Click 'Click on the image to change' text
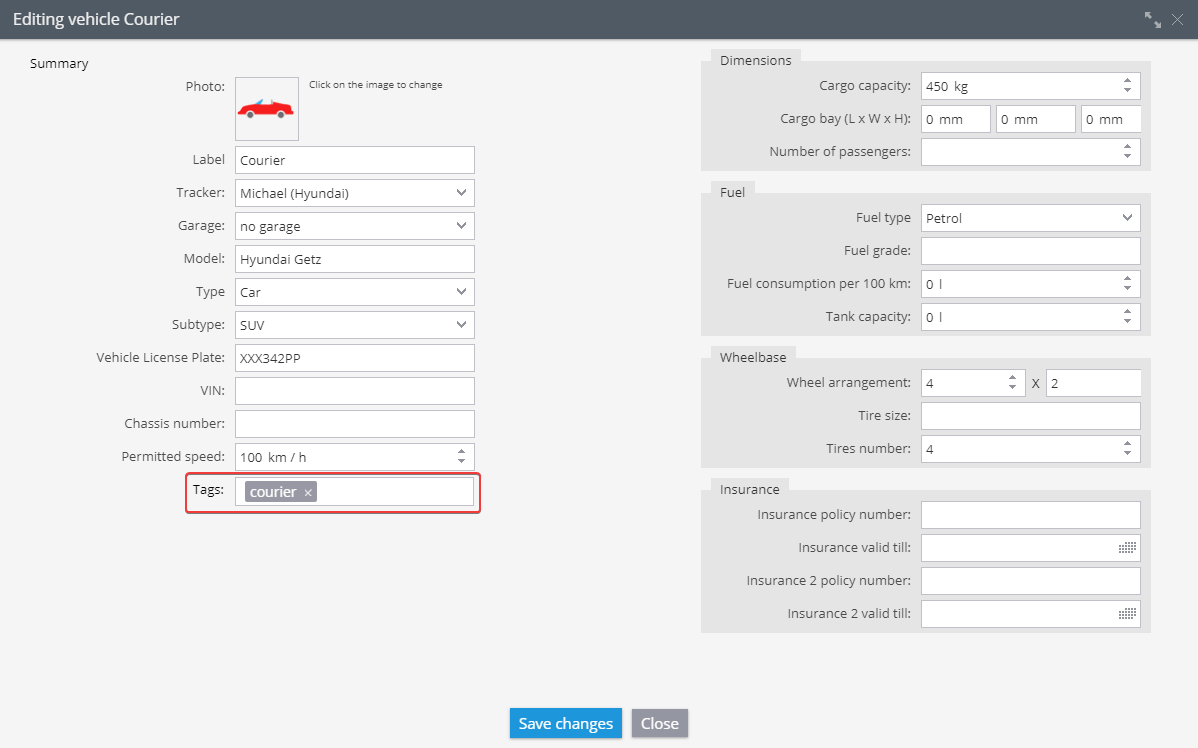1198x748 pixels. [x=376, y=85]
